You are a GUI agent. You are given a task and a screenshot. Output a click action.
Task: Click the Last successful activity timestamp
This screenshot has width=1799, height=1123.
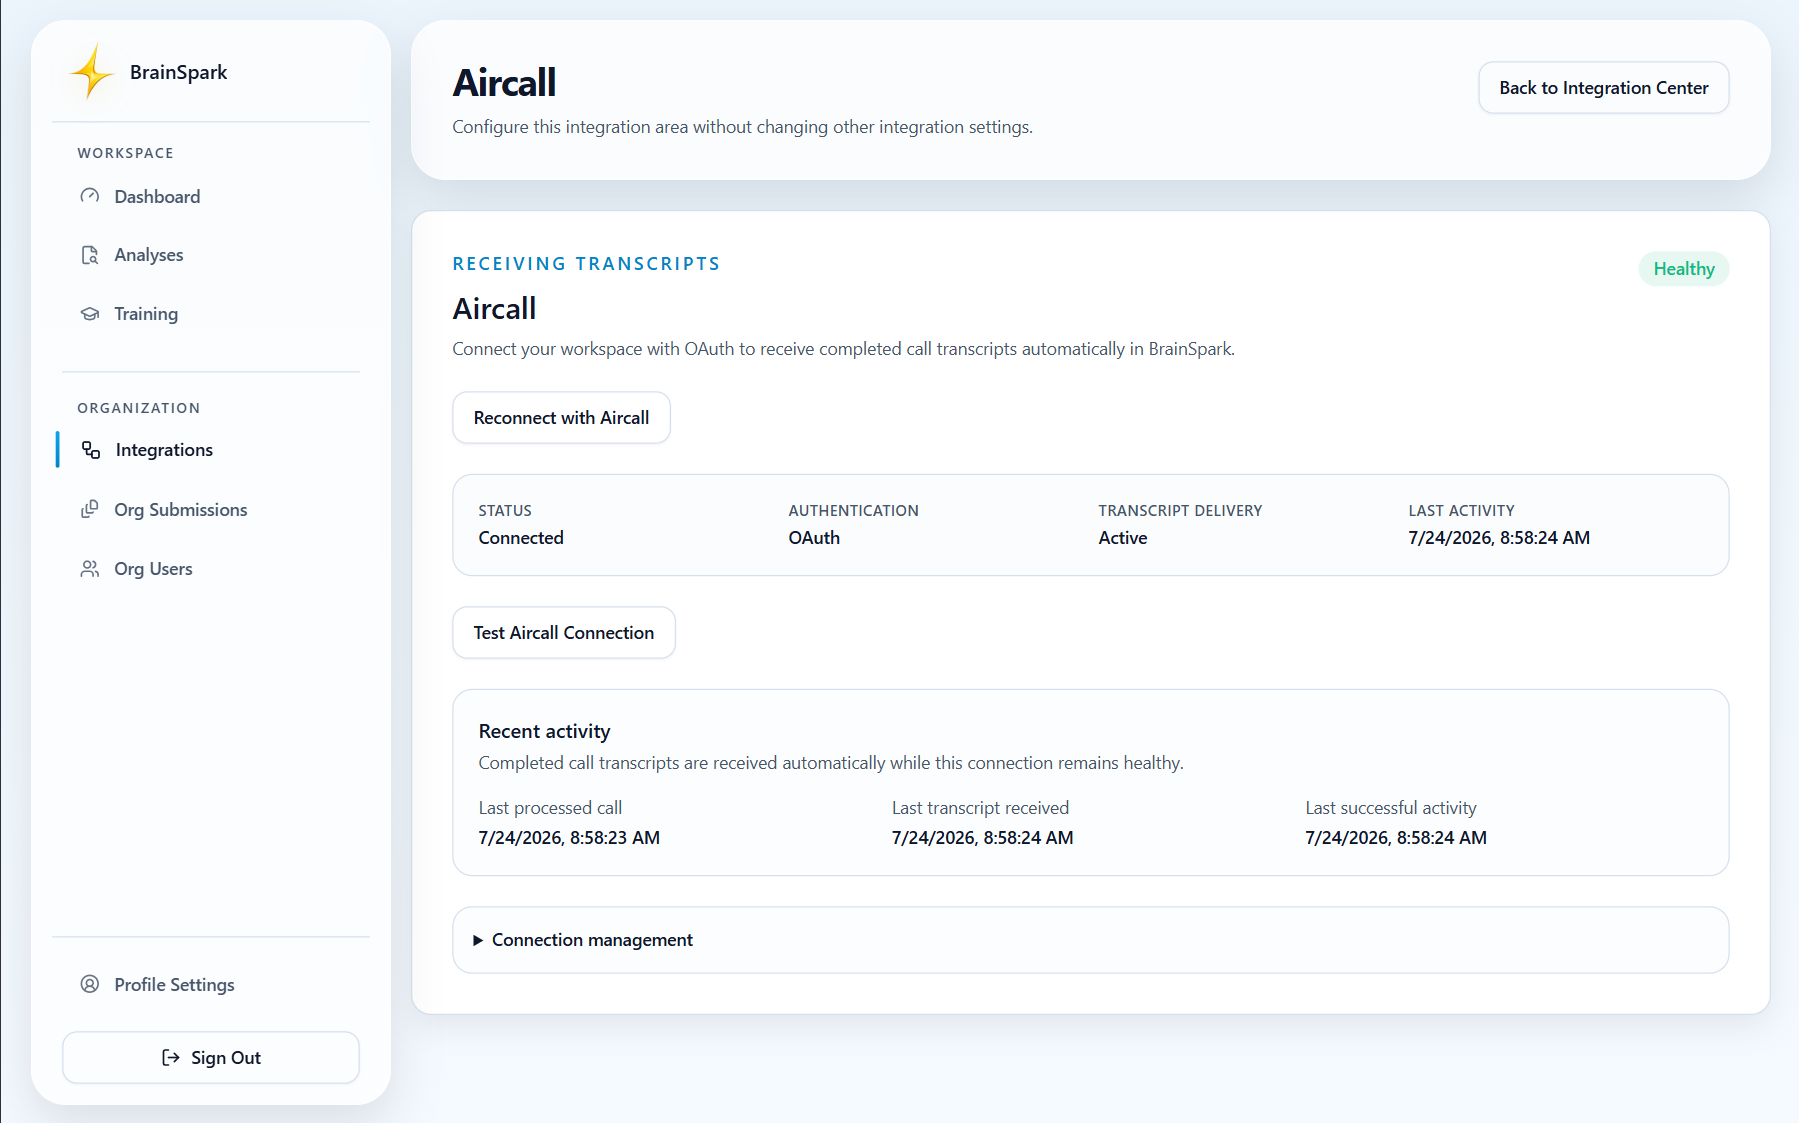(1396, 838)
